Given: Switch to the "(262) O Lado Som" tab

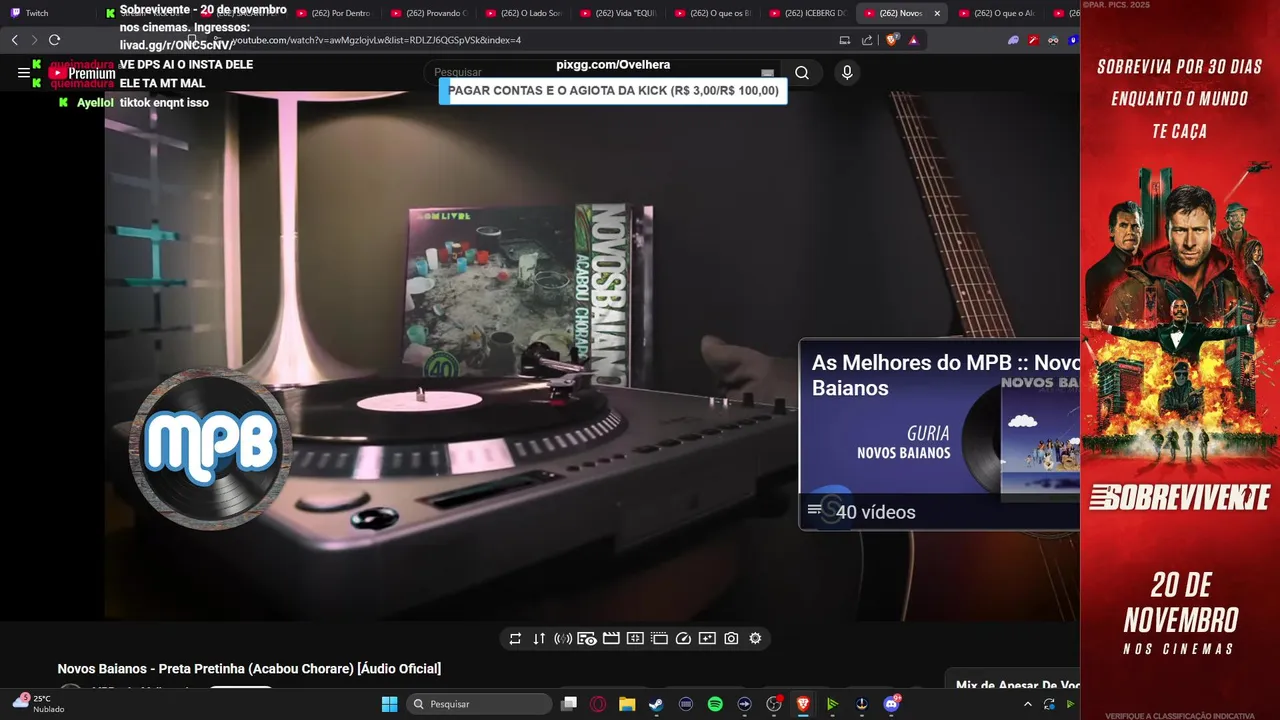Looking at the screenshot, I should [x=525, y=13].
